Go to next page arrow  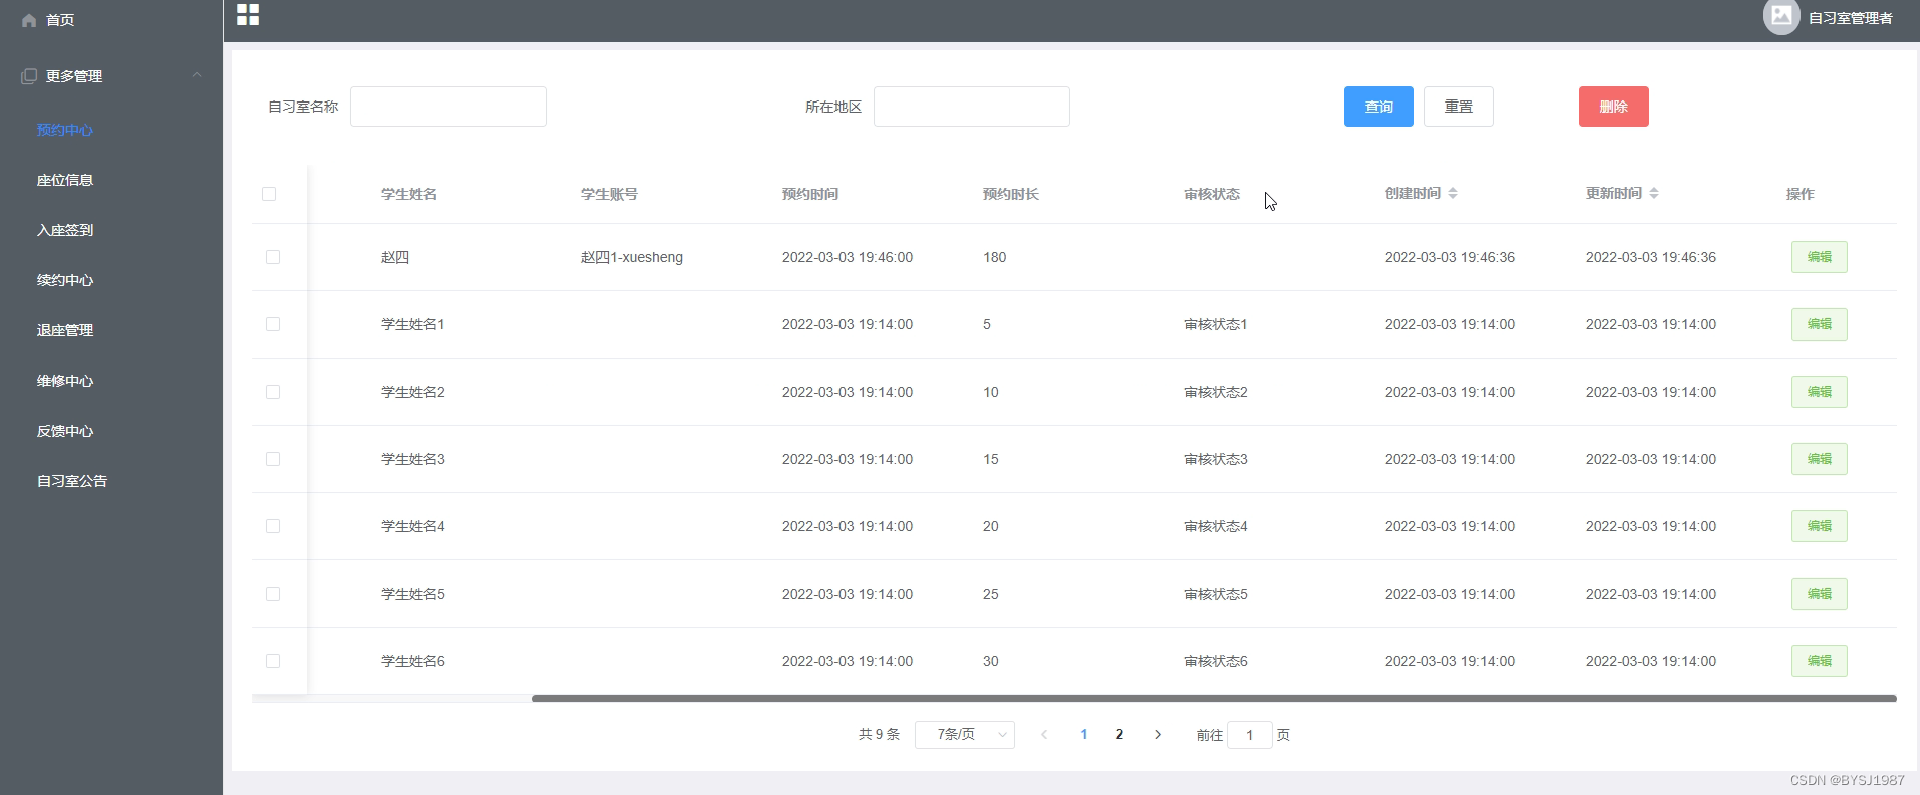[x=1158, y=734]
